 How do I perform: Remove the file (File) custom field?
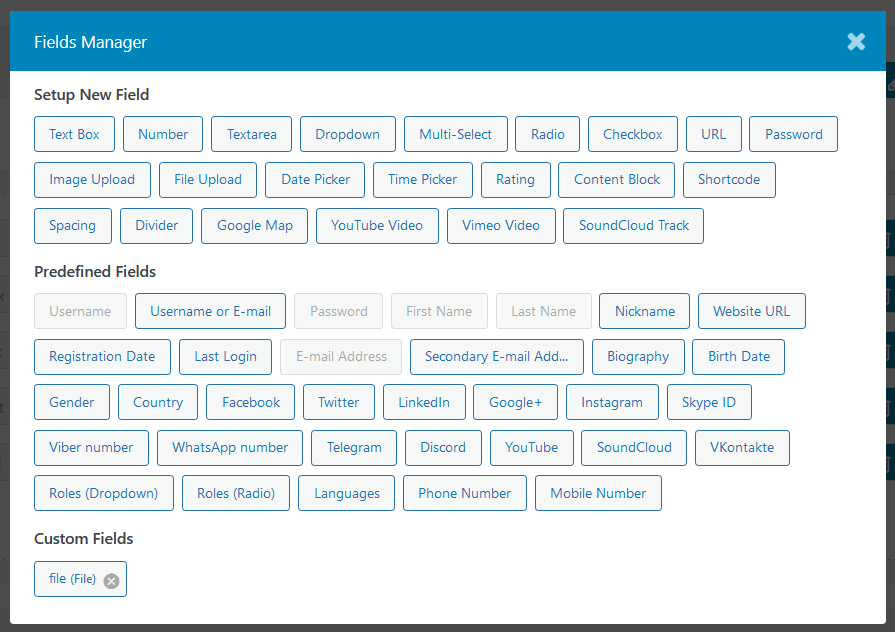(x=111, y=581)
